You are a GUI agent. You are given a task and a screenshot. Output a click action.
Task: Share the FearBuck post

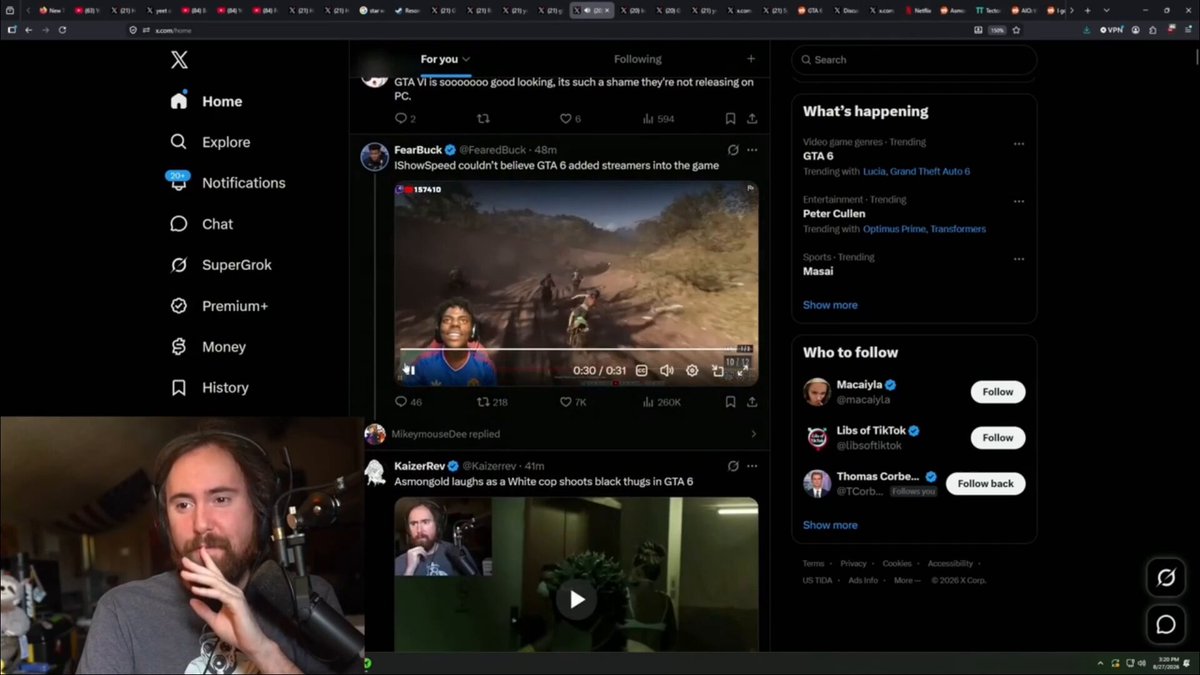pos(752,402)
